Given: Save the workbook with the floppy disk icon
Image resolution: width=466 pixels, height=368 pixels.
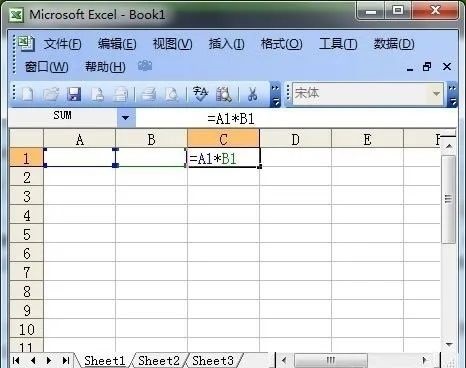Looking at the screenshot, I should [x=74, y=94].
